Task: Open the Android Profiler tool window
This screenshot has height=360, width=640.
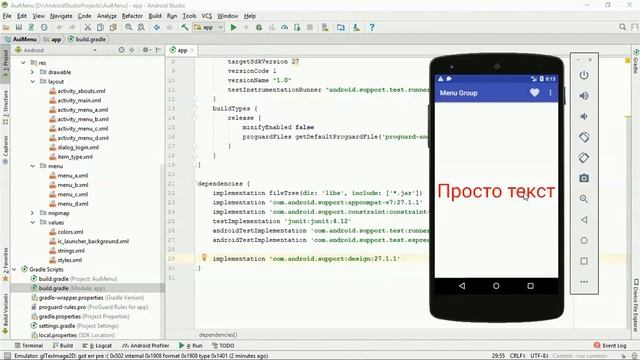Action: click(x=146, y=345)
